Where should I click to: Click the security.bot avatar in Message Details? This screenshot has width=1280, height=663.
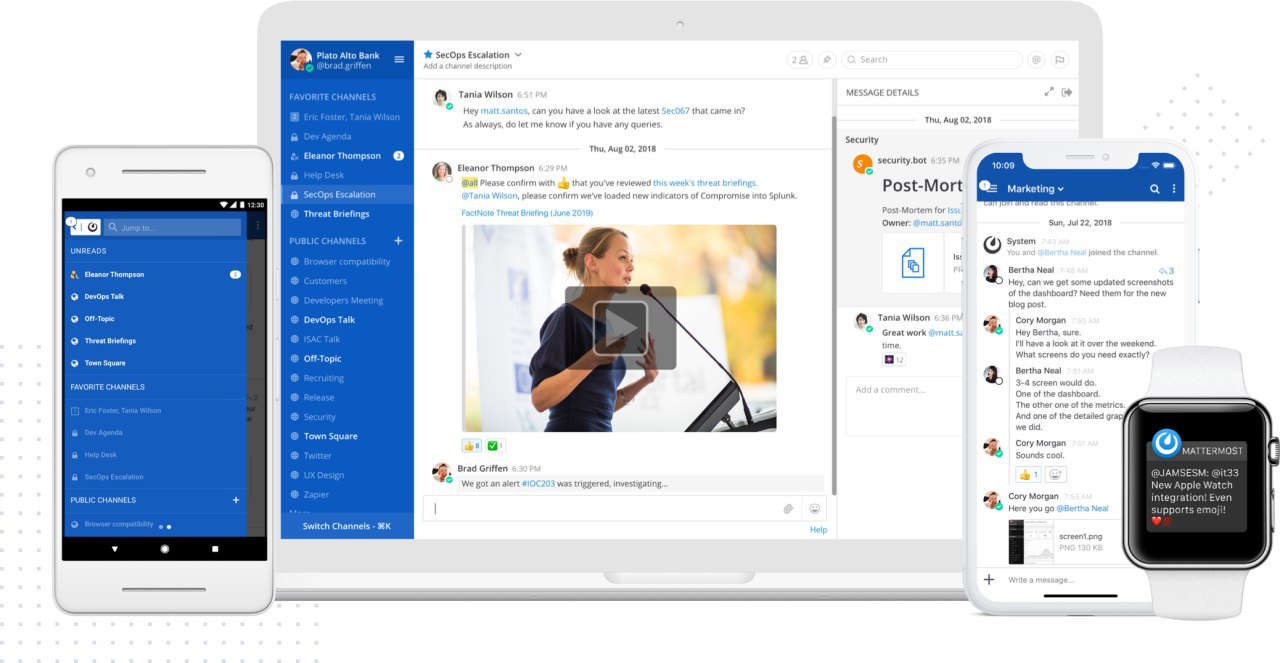(x=861, y=164)
